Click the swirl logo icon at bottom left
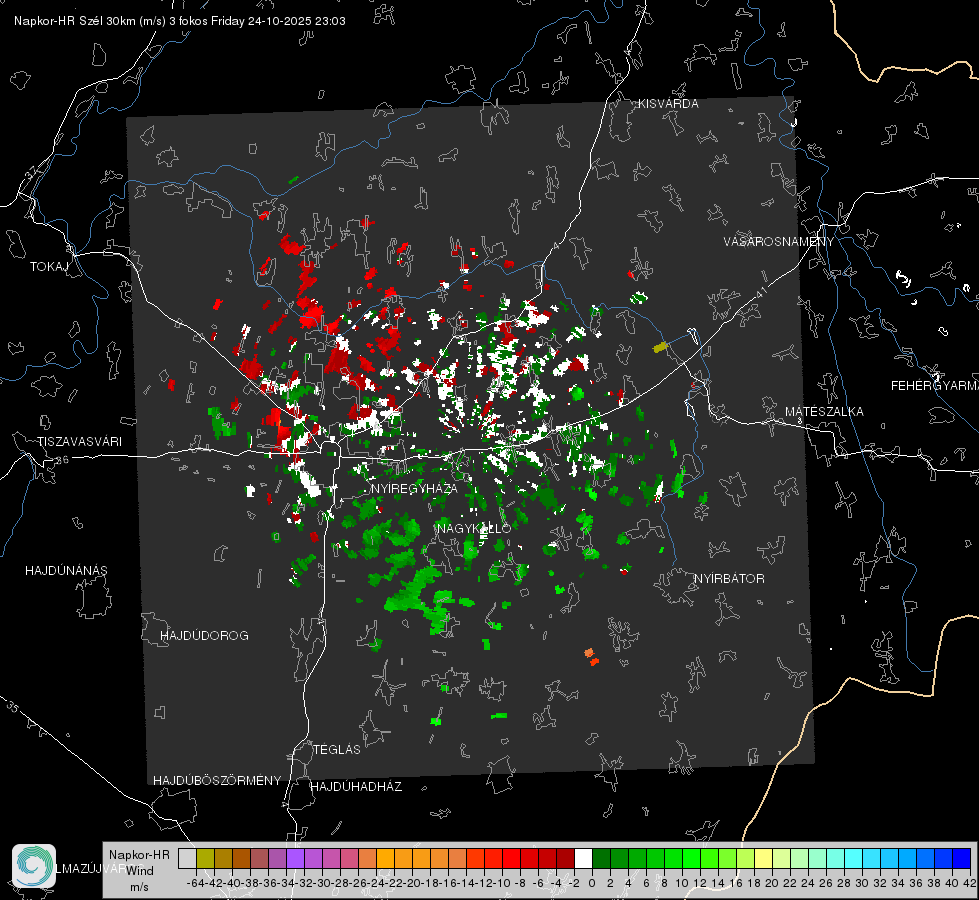The width and height of the screenshot is (979, 900). (34, 866)
